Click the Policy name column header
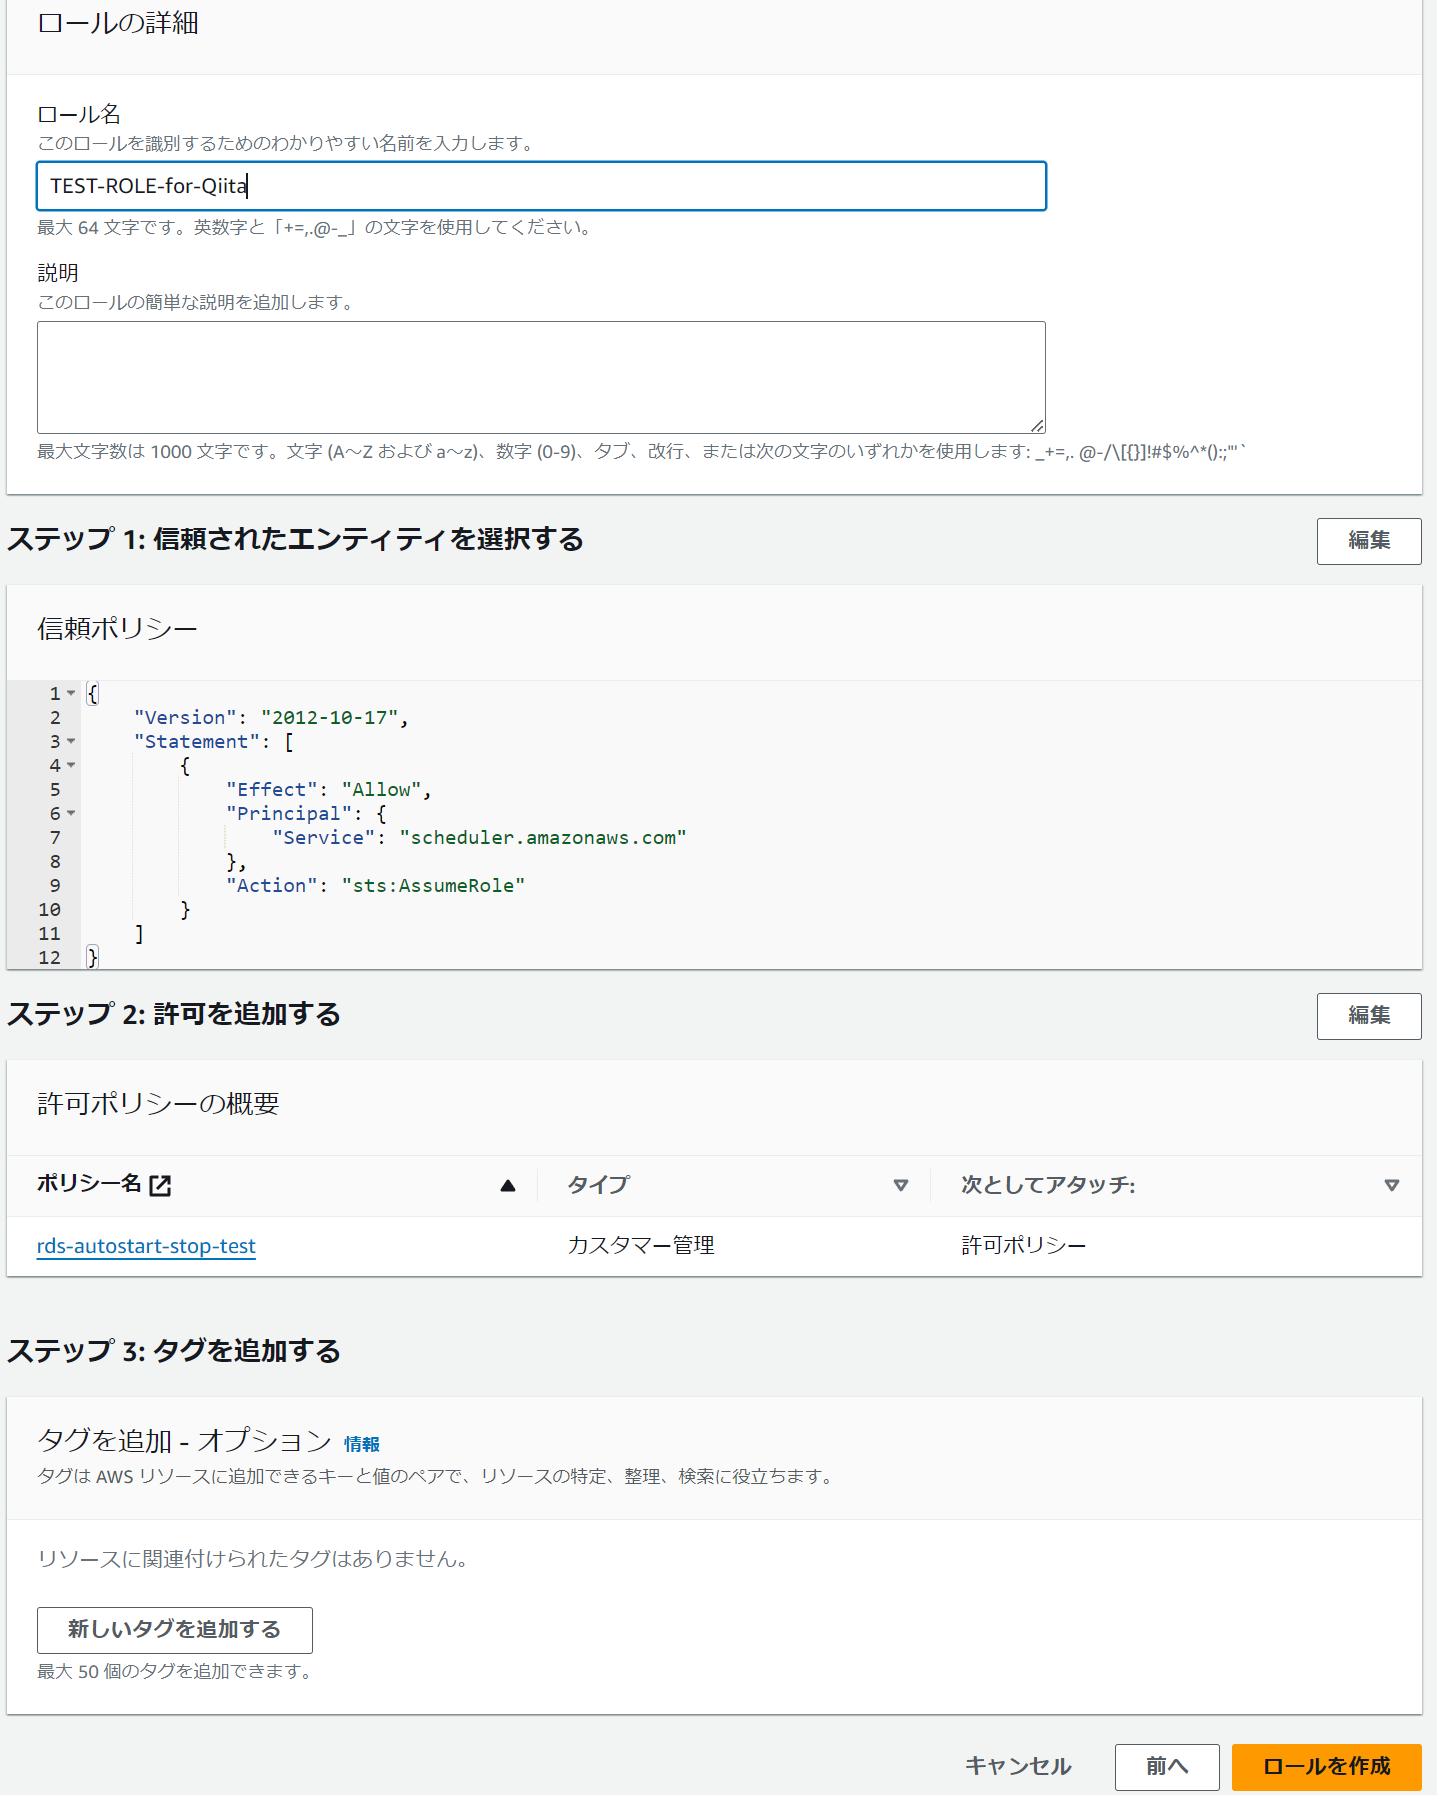Image resolution: width=1437 pixels, height=1795 pixels. 89,1184
